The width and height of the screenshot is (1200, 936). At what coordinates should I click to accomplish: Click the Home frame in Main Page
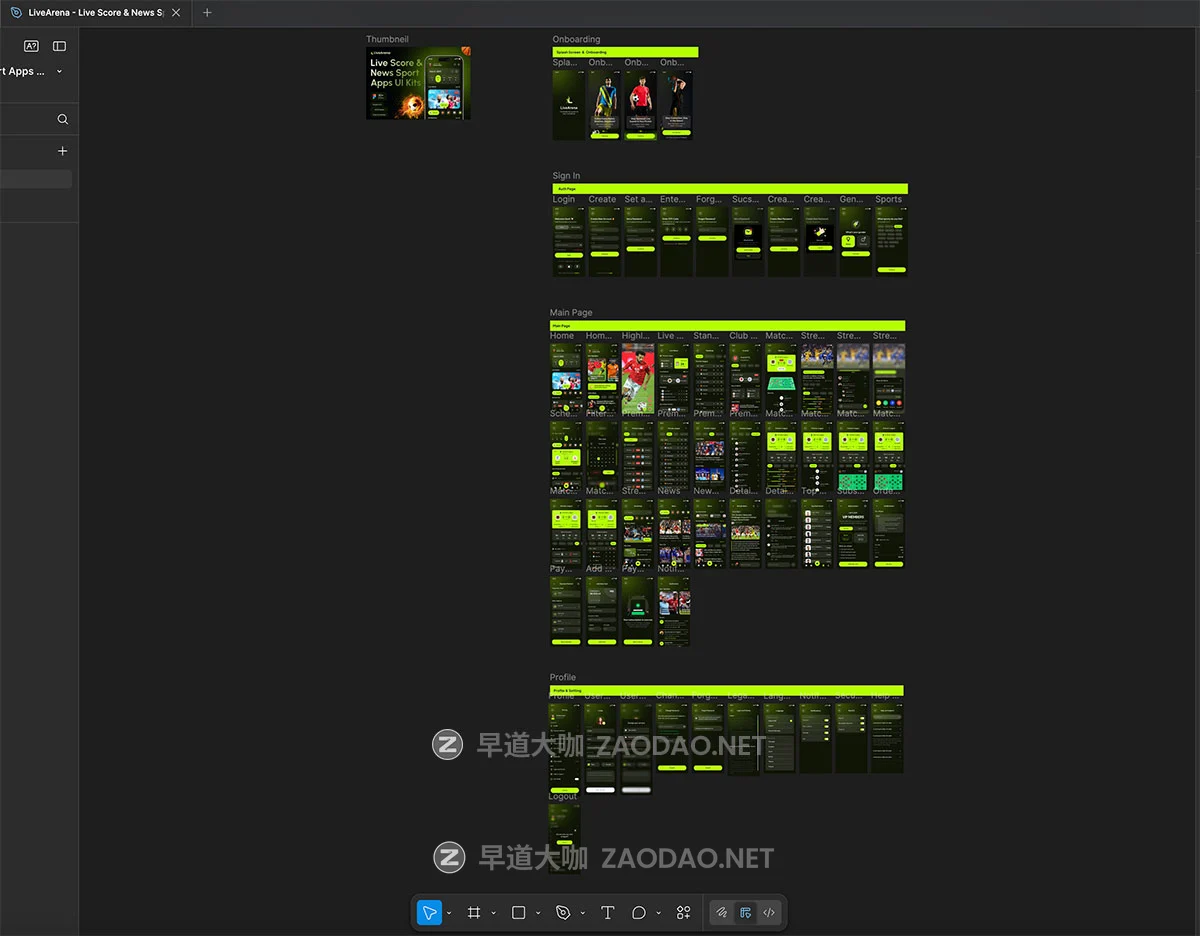point(565,378)
